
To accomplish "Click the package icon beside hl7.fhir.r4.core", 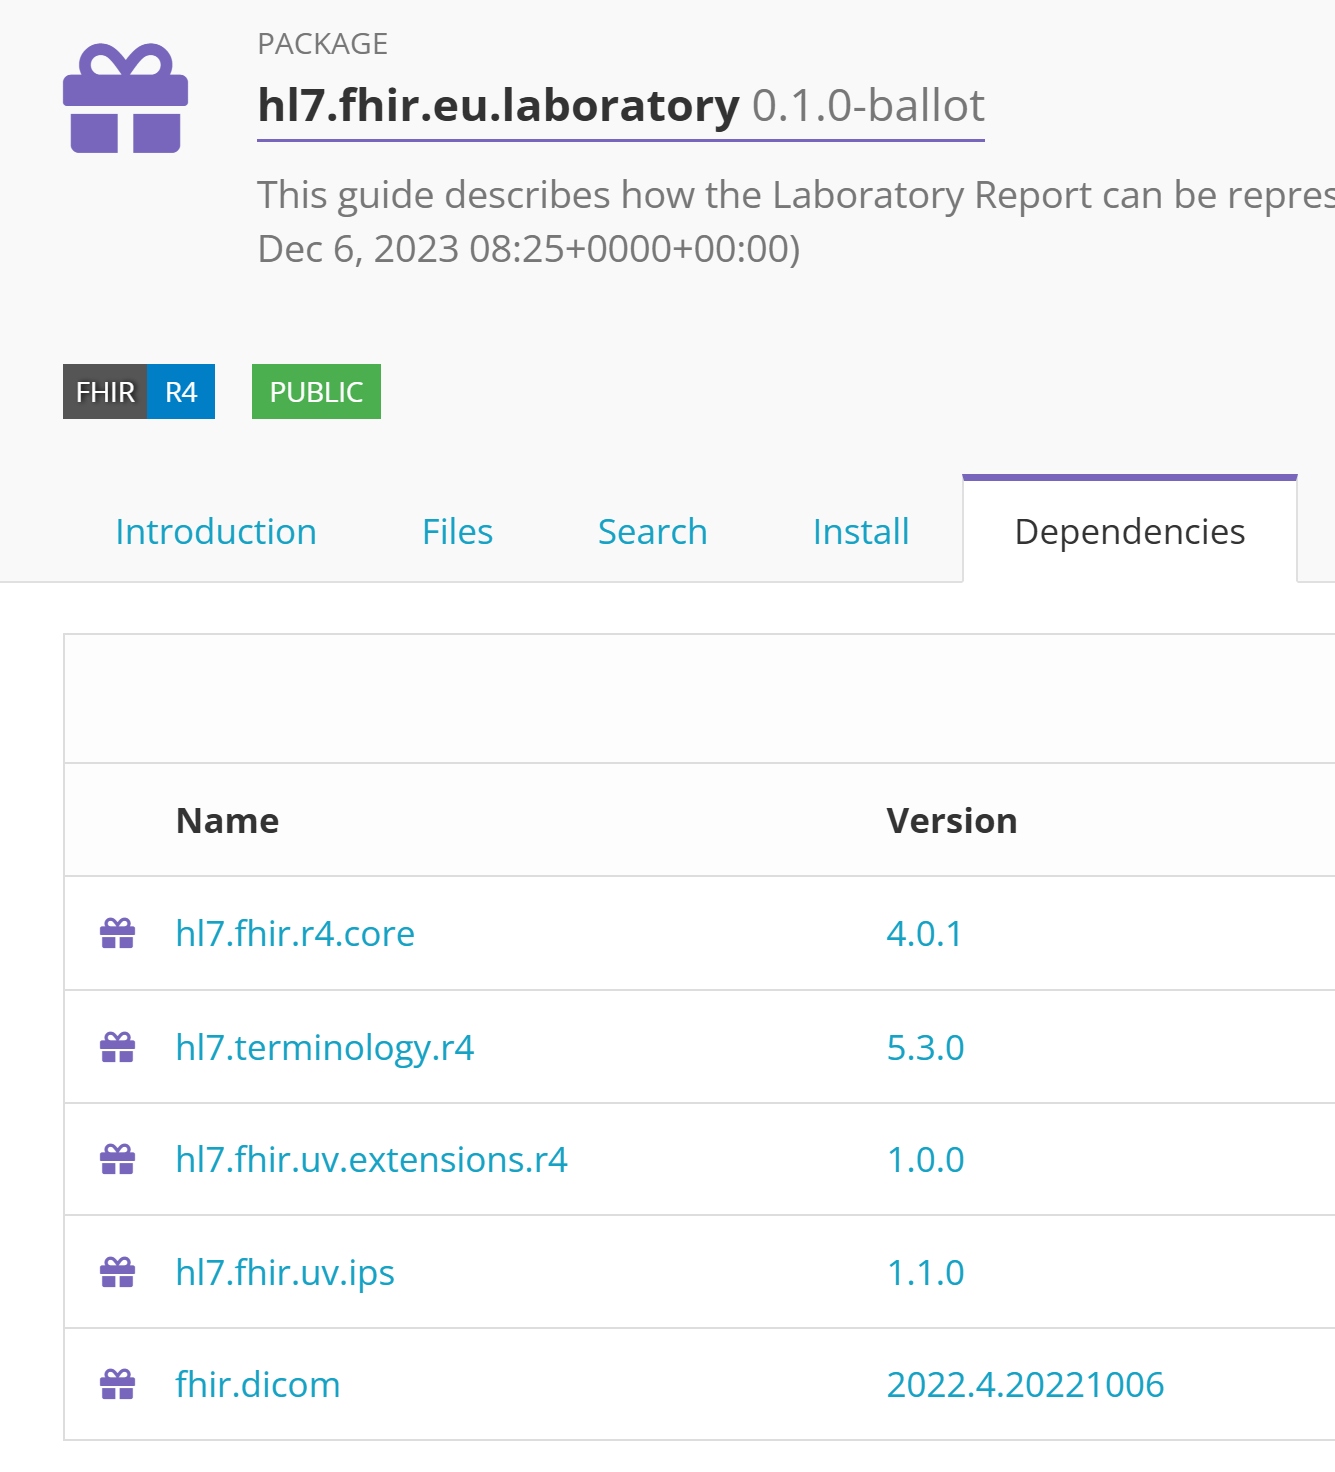I will [118, 934].
